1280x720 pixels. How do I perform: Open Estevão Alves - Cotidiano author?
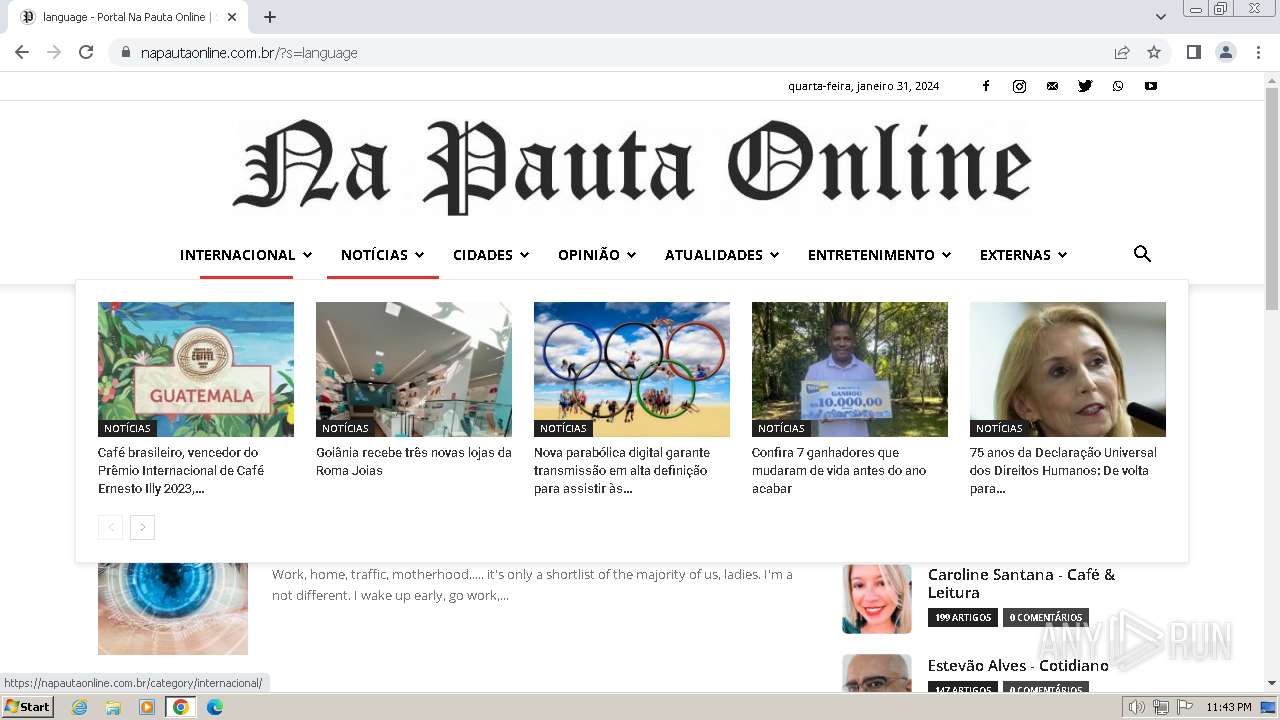1018,666
